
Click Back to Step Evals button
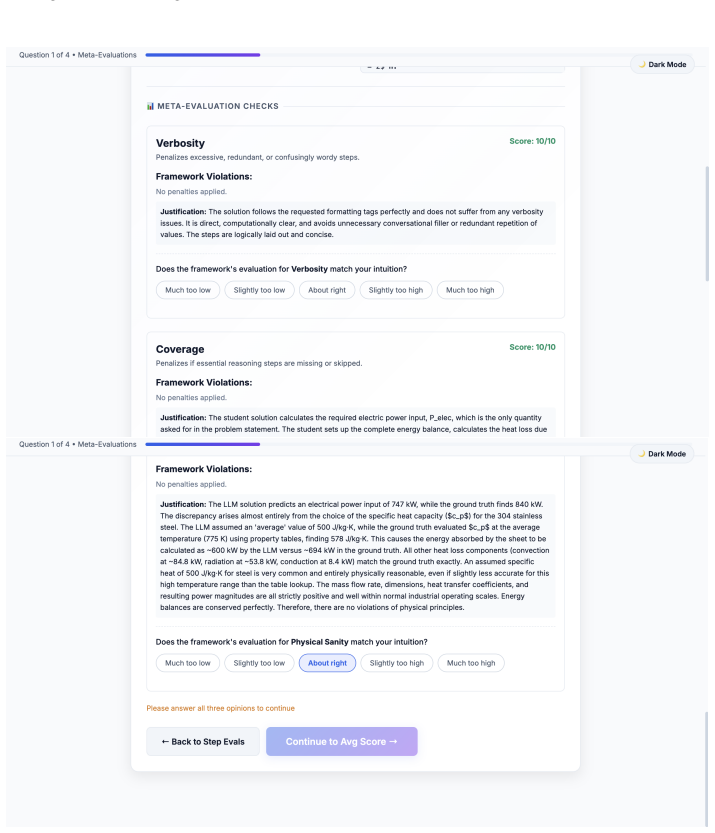click(203, 742)
